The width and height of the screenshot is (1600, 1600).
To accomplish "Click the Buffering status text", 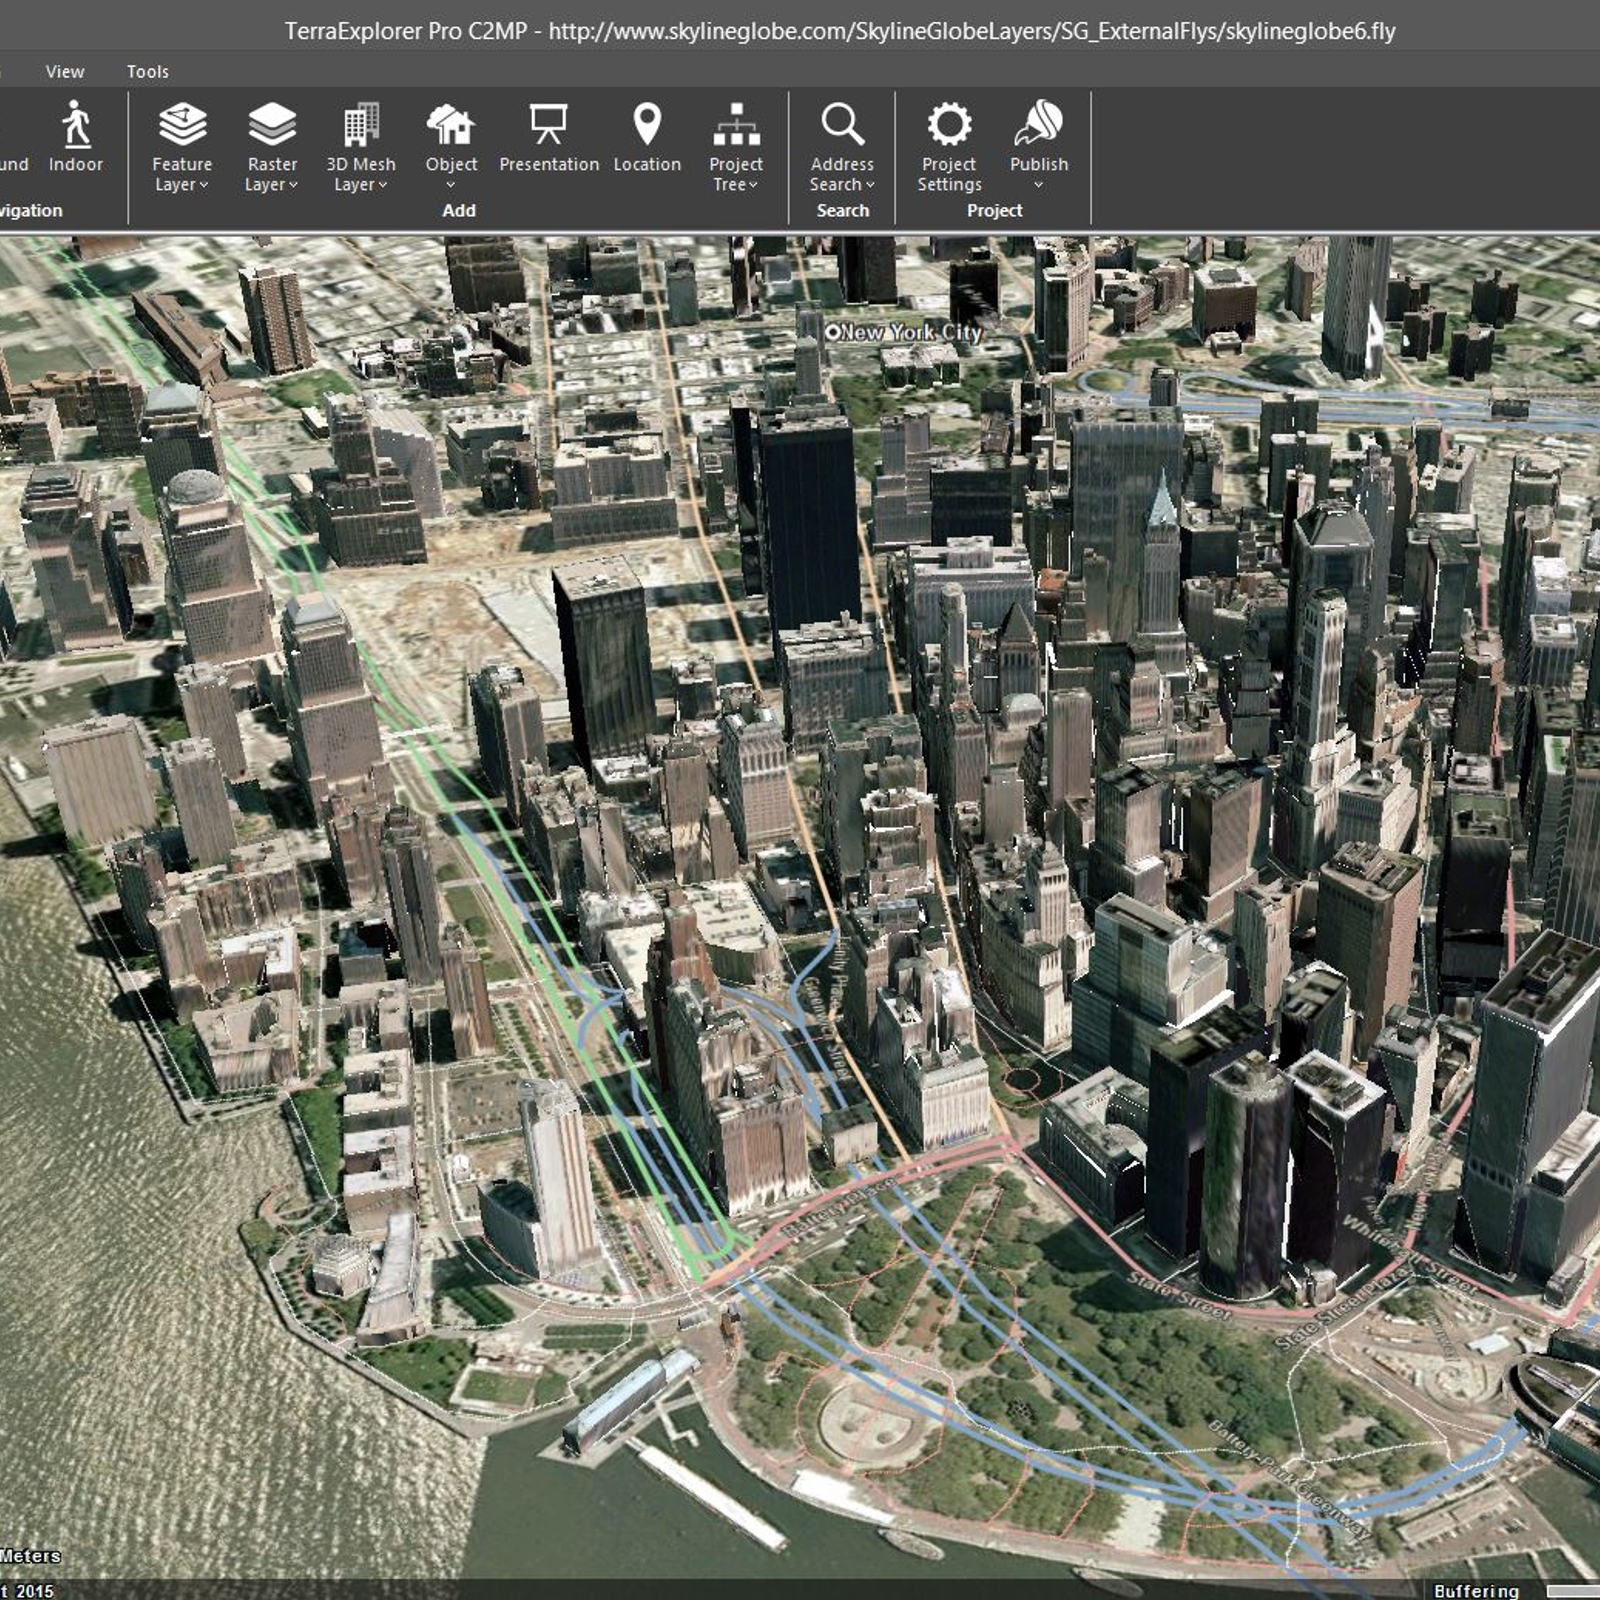I will point(1476,1590).
